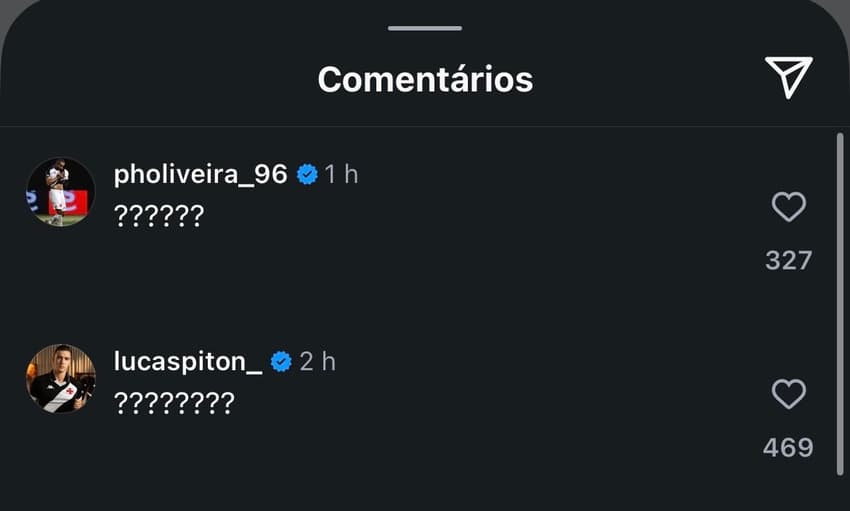Open pholiveira_96 profile picture

tap(60, 191)
